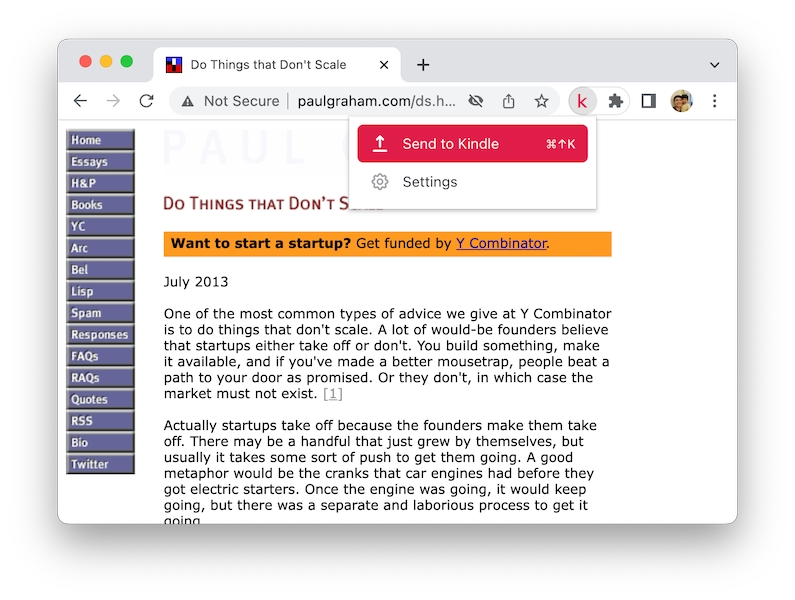The image size is (795, 600).
Task: Click the Not Secure warning indicator
Action: coord(231,101)
